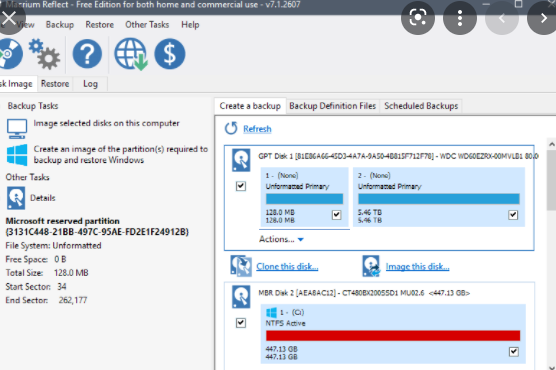Click the Backup Tasks section heading

33,106
